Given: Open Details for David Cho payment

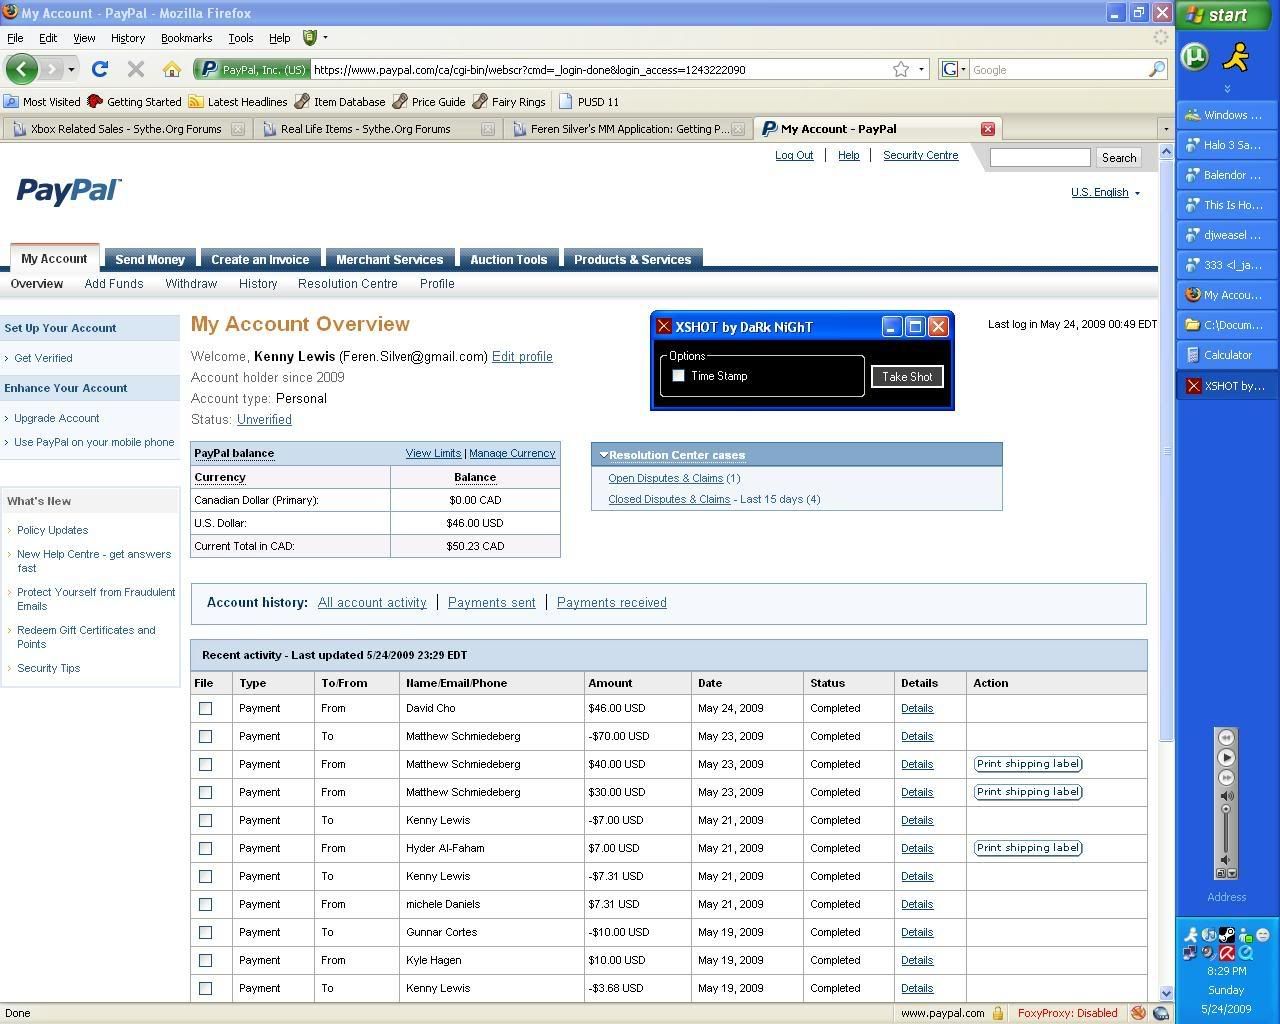Looking at the screenshot, I should [x=917, y=708].
